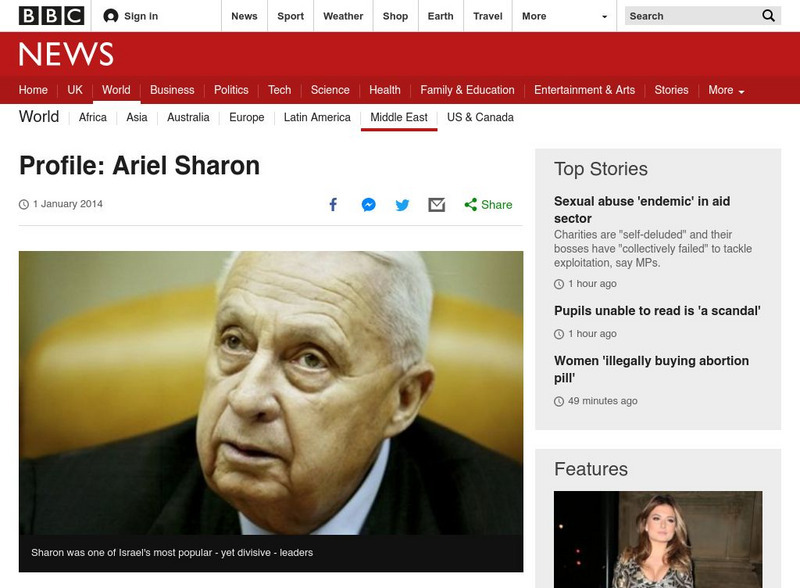This screenshot has height=588, width=800.
Task: Open the BBC logo homepage
Action: (x=52, y=16)
